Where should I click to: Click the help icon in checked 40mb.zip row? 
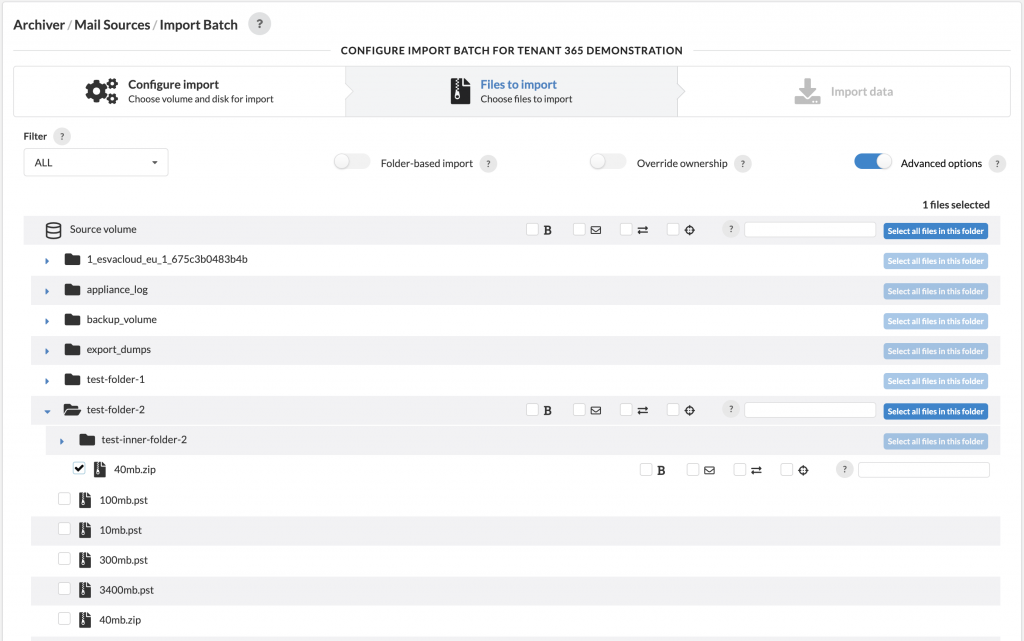point(844,469)
